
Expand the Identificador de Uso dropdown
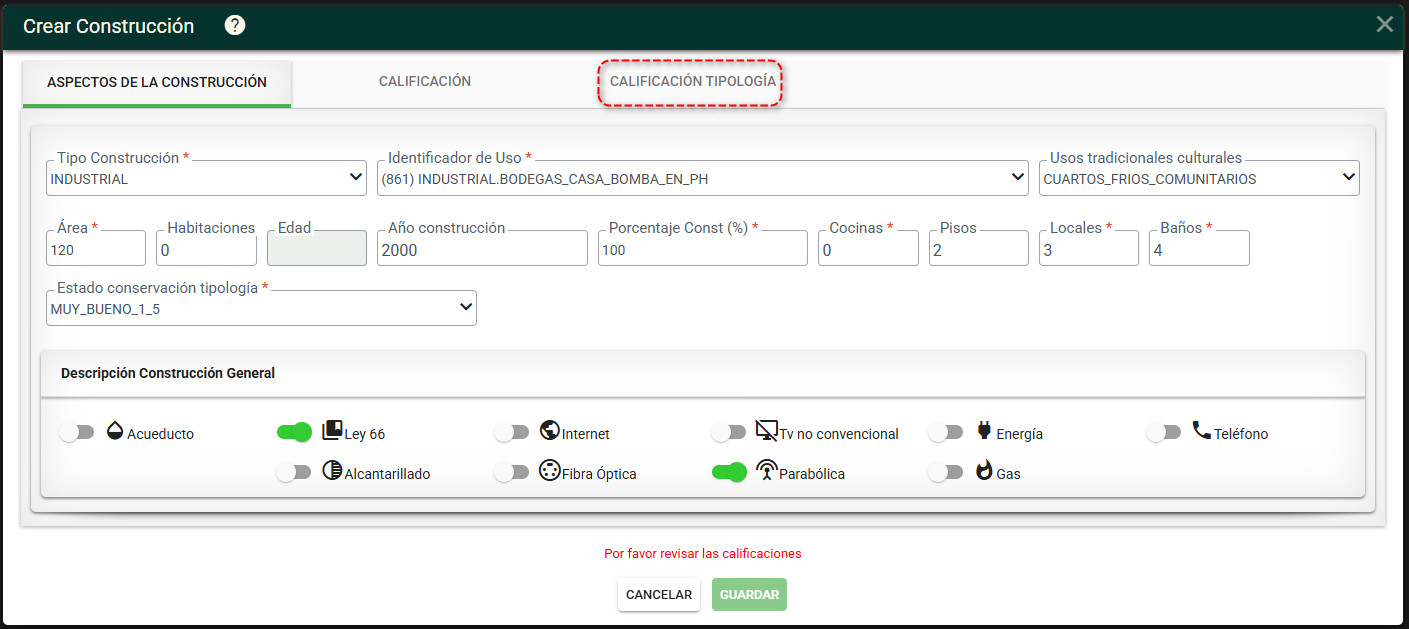coord(703,178)
